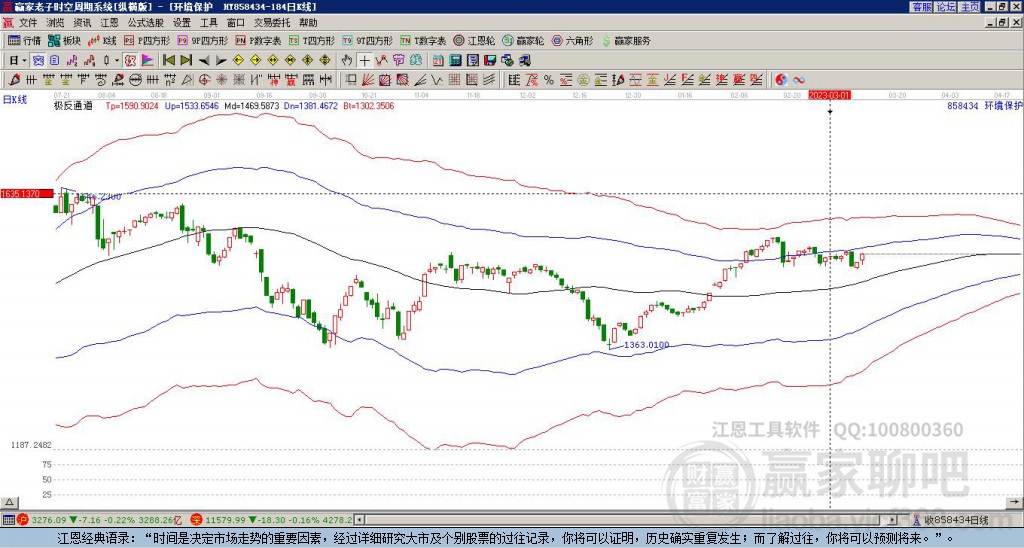Toggle the 权 adjustment button

tap(130, 61)
